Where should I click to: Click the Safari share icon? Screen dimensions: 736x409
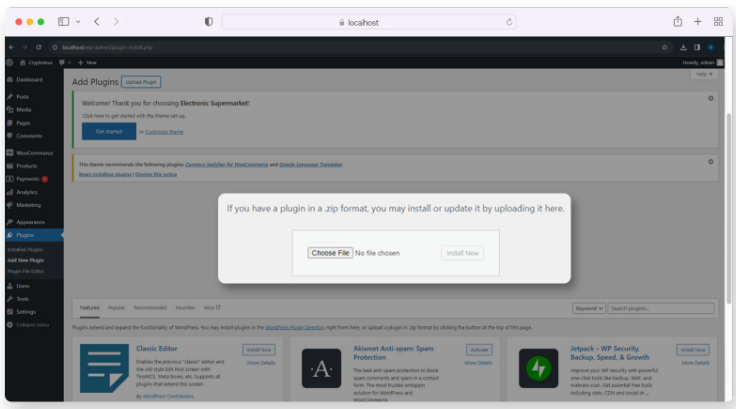(678, 21)
